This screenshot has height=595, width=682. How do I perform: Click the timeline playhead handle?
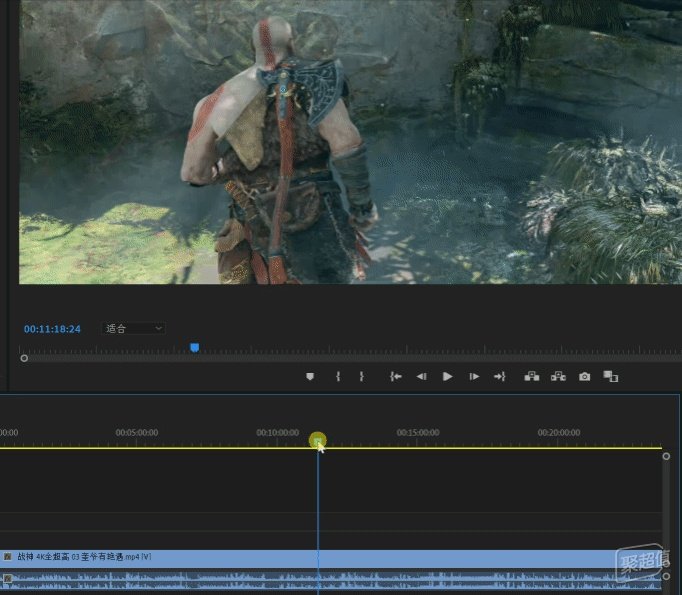click(x=318, y=441)
